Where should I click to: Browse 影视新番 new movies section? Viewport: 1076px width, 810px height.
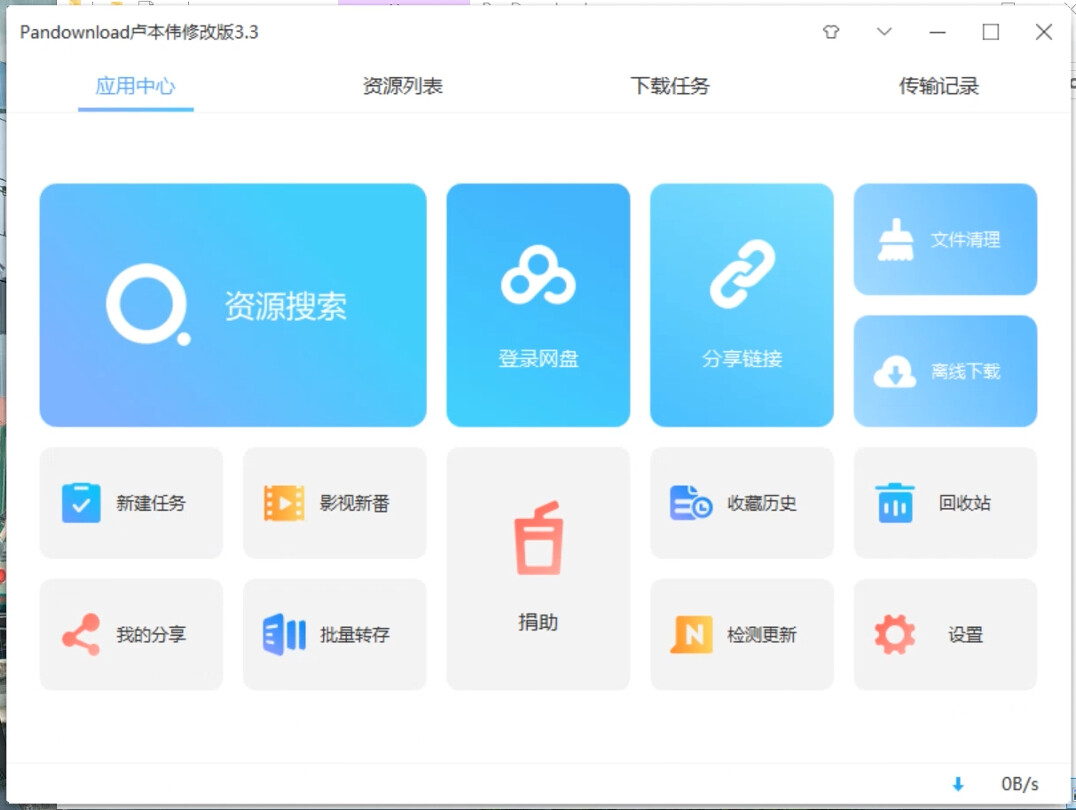pos(334,502)
